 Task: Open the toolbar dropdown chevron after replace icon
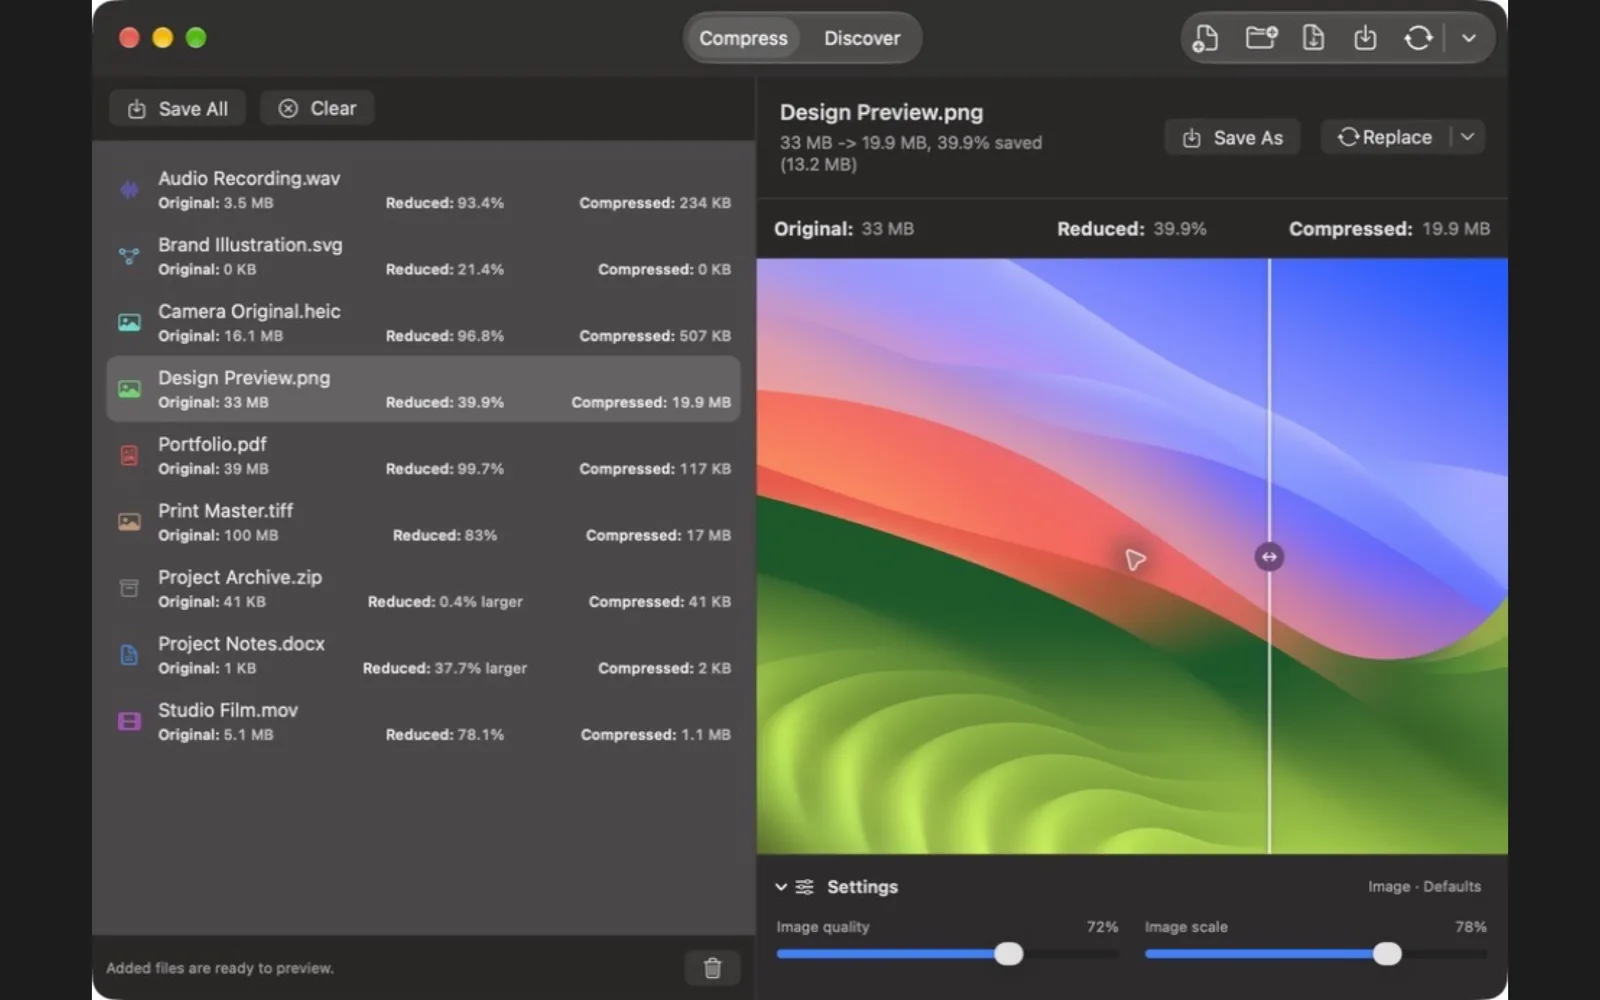(1468, 38)
